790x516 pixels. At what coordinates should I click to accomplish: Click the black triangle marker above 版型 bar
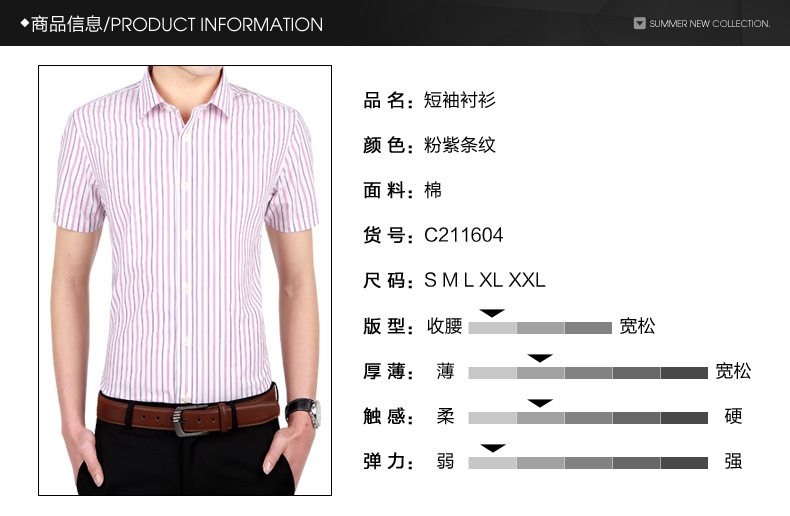(492, 313)
